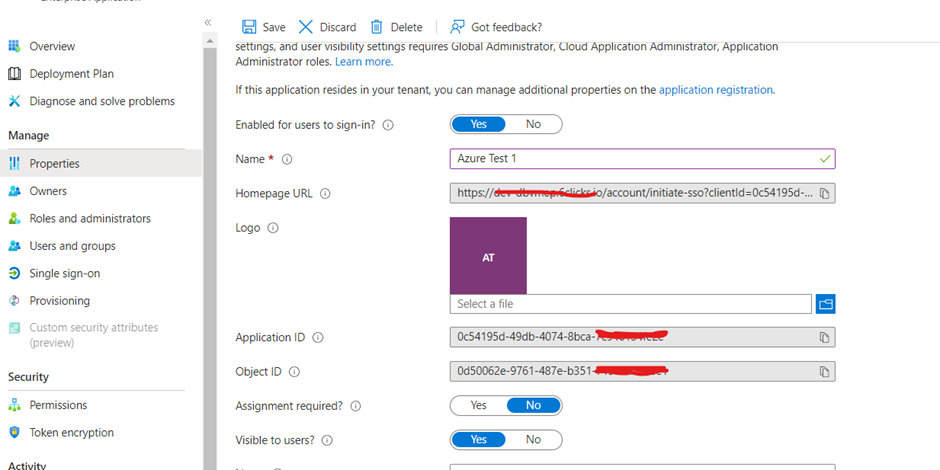
Task: Click the Delete button label
Action: pos(406,27)
